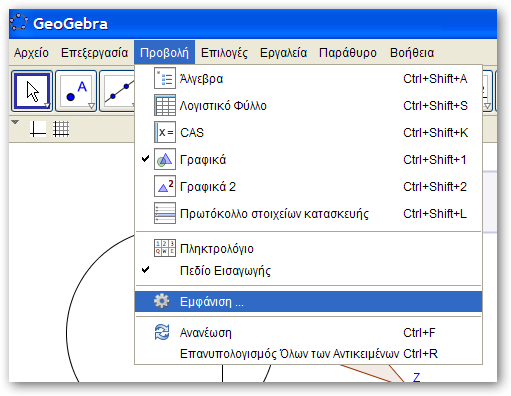This screenshot has height=396, width=511.
Task: Select Λογιστικό Φύλλο menu entry
Action: pos(308,105)
